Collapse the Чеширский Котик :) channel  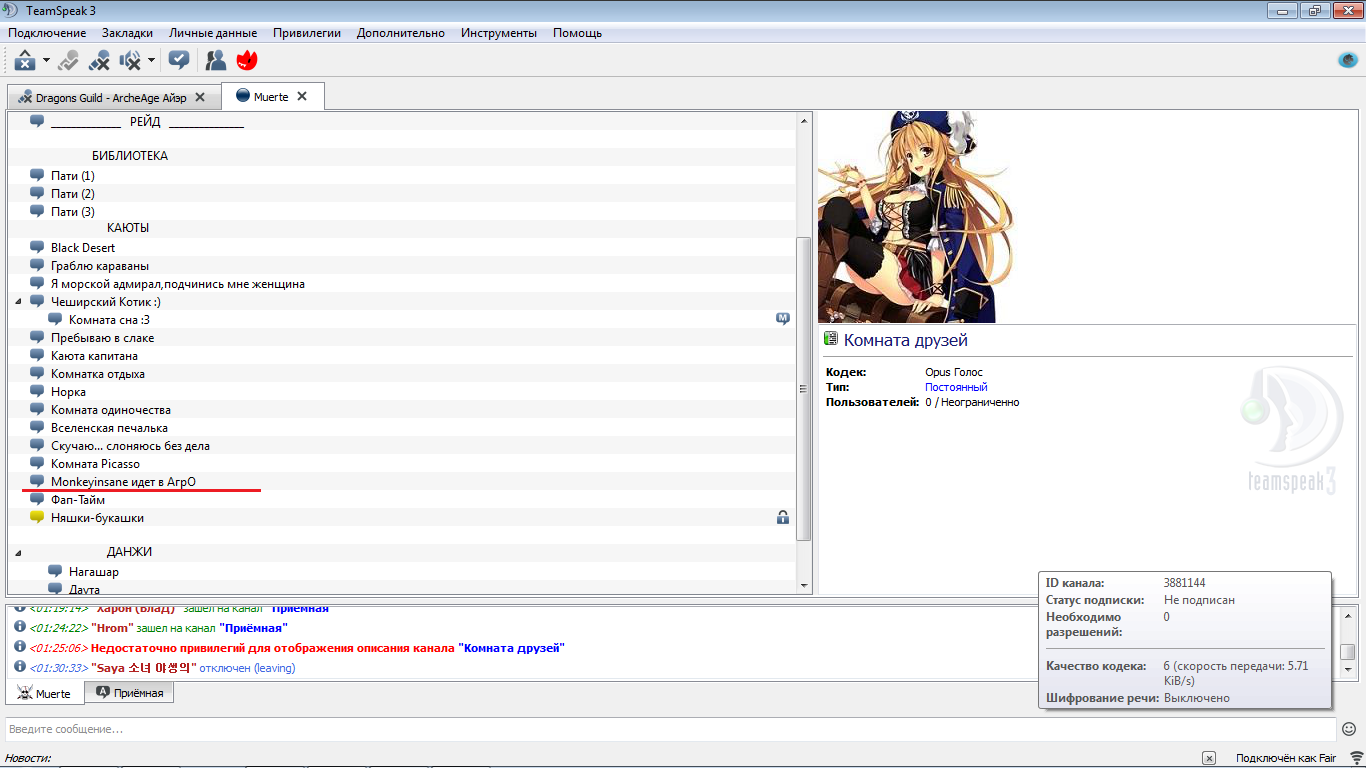[x=19, y=301]
